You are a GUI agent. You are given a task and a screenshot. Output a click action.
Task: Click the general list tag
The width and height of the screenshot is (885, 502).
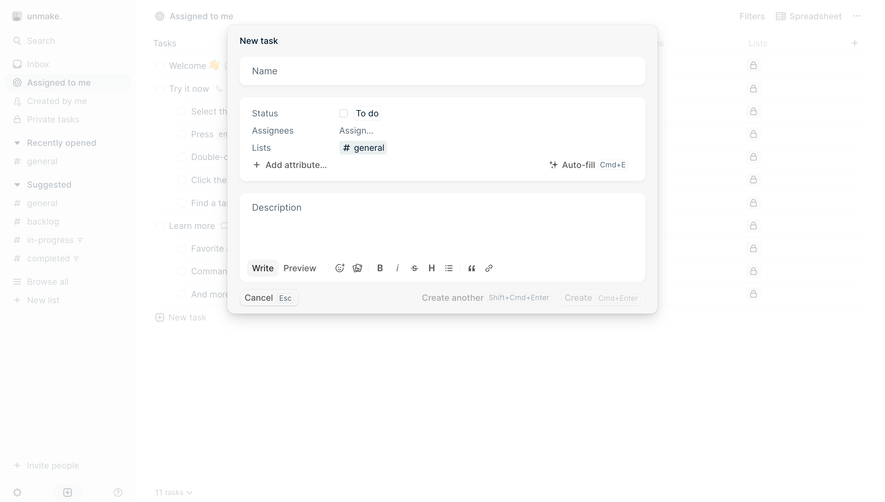click(x=363, y=148)
